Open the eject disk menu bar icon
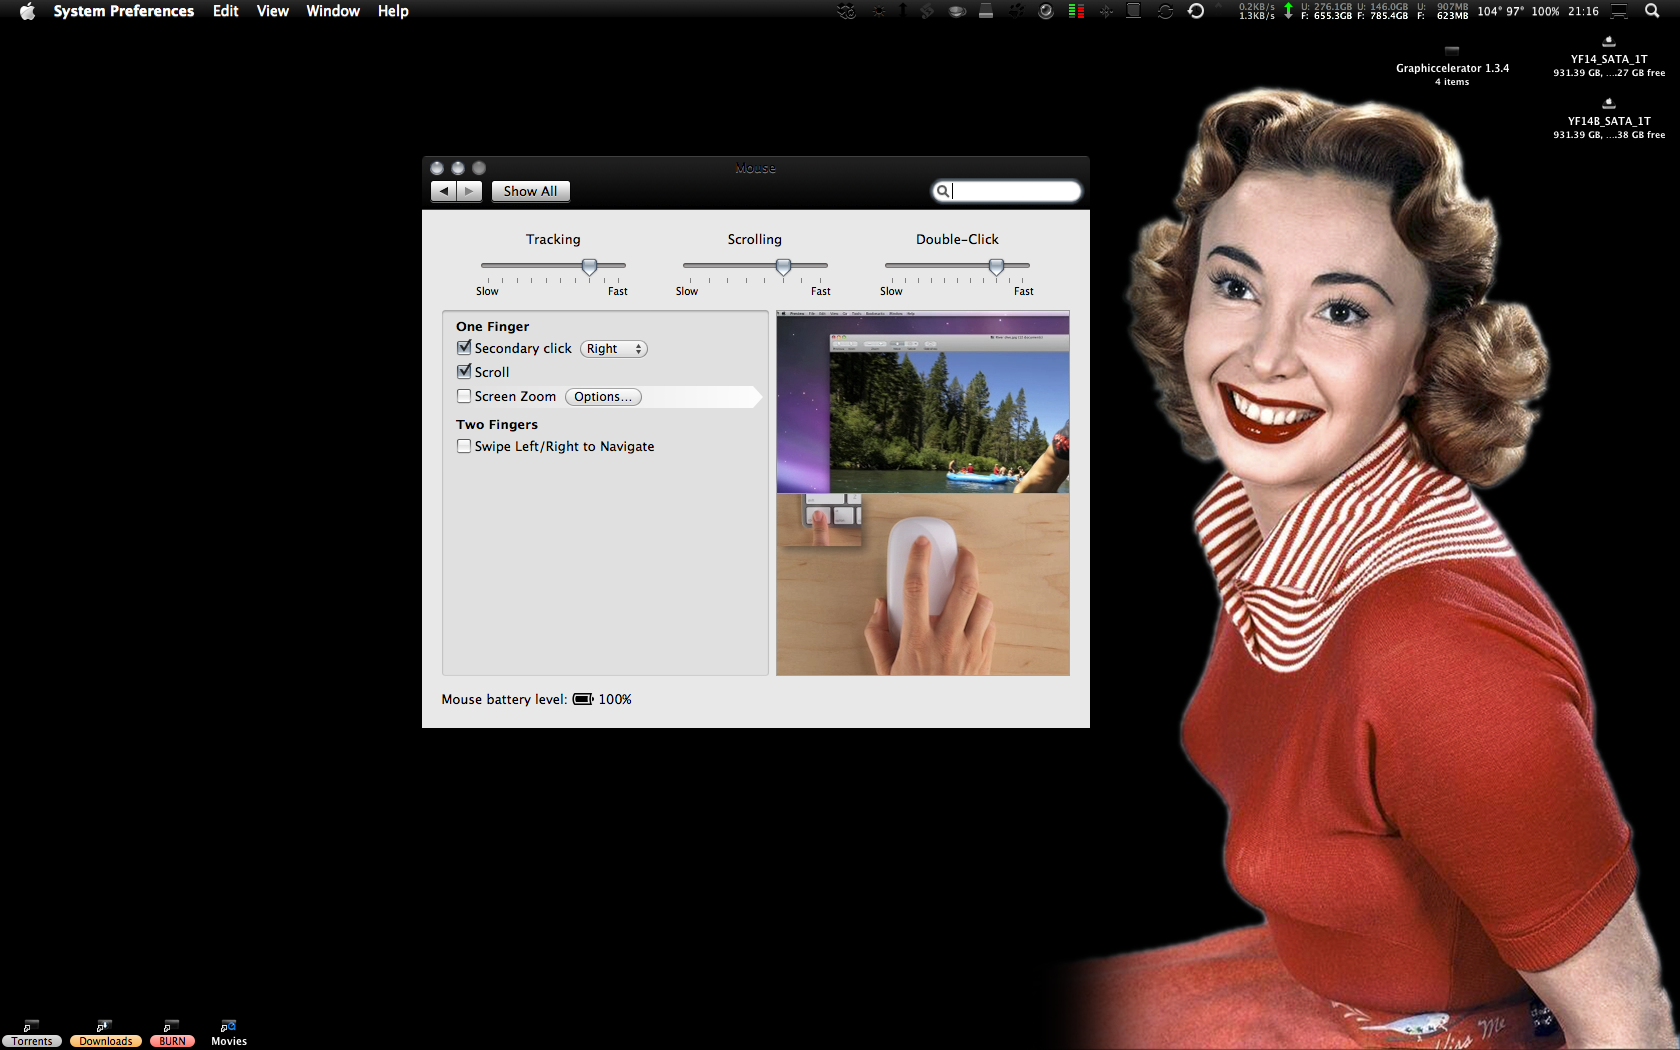Viewport: 1680px width, 1050px height. click(x=986, y=11)
